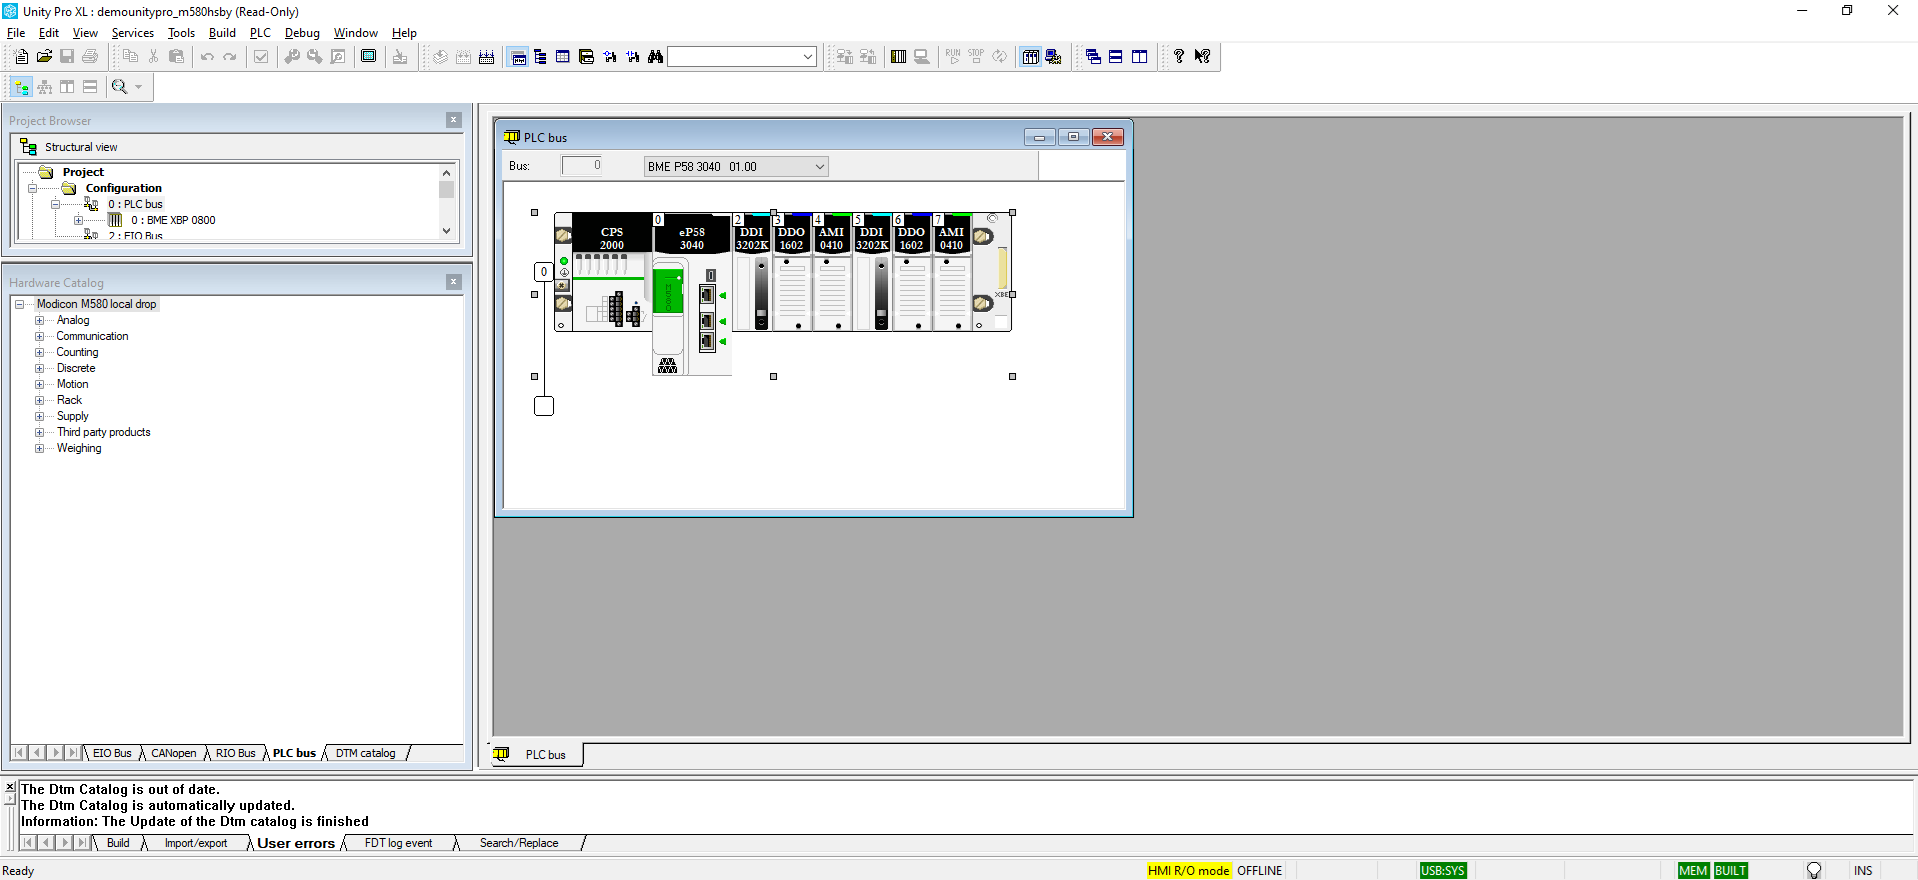The height and width of the screenshot is (880, 1918).
Task: Open the Tools menu
Action: 181,33
